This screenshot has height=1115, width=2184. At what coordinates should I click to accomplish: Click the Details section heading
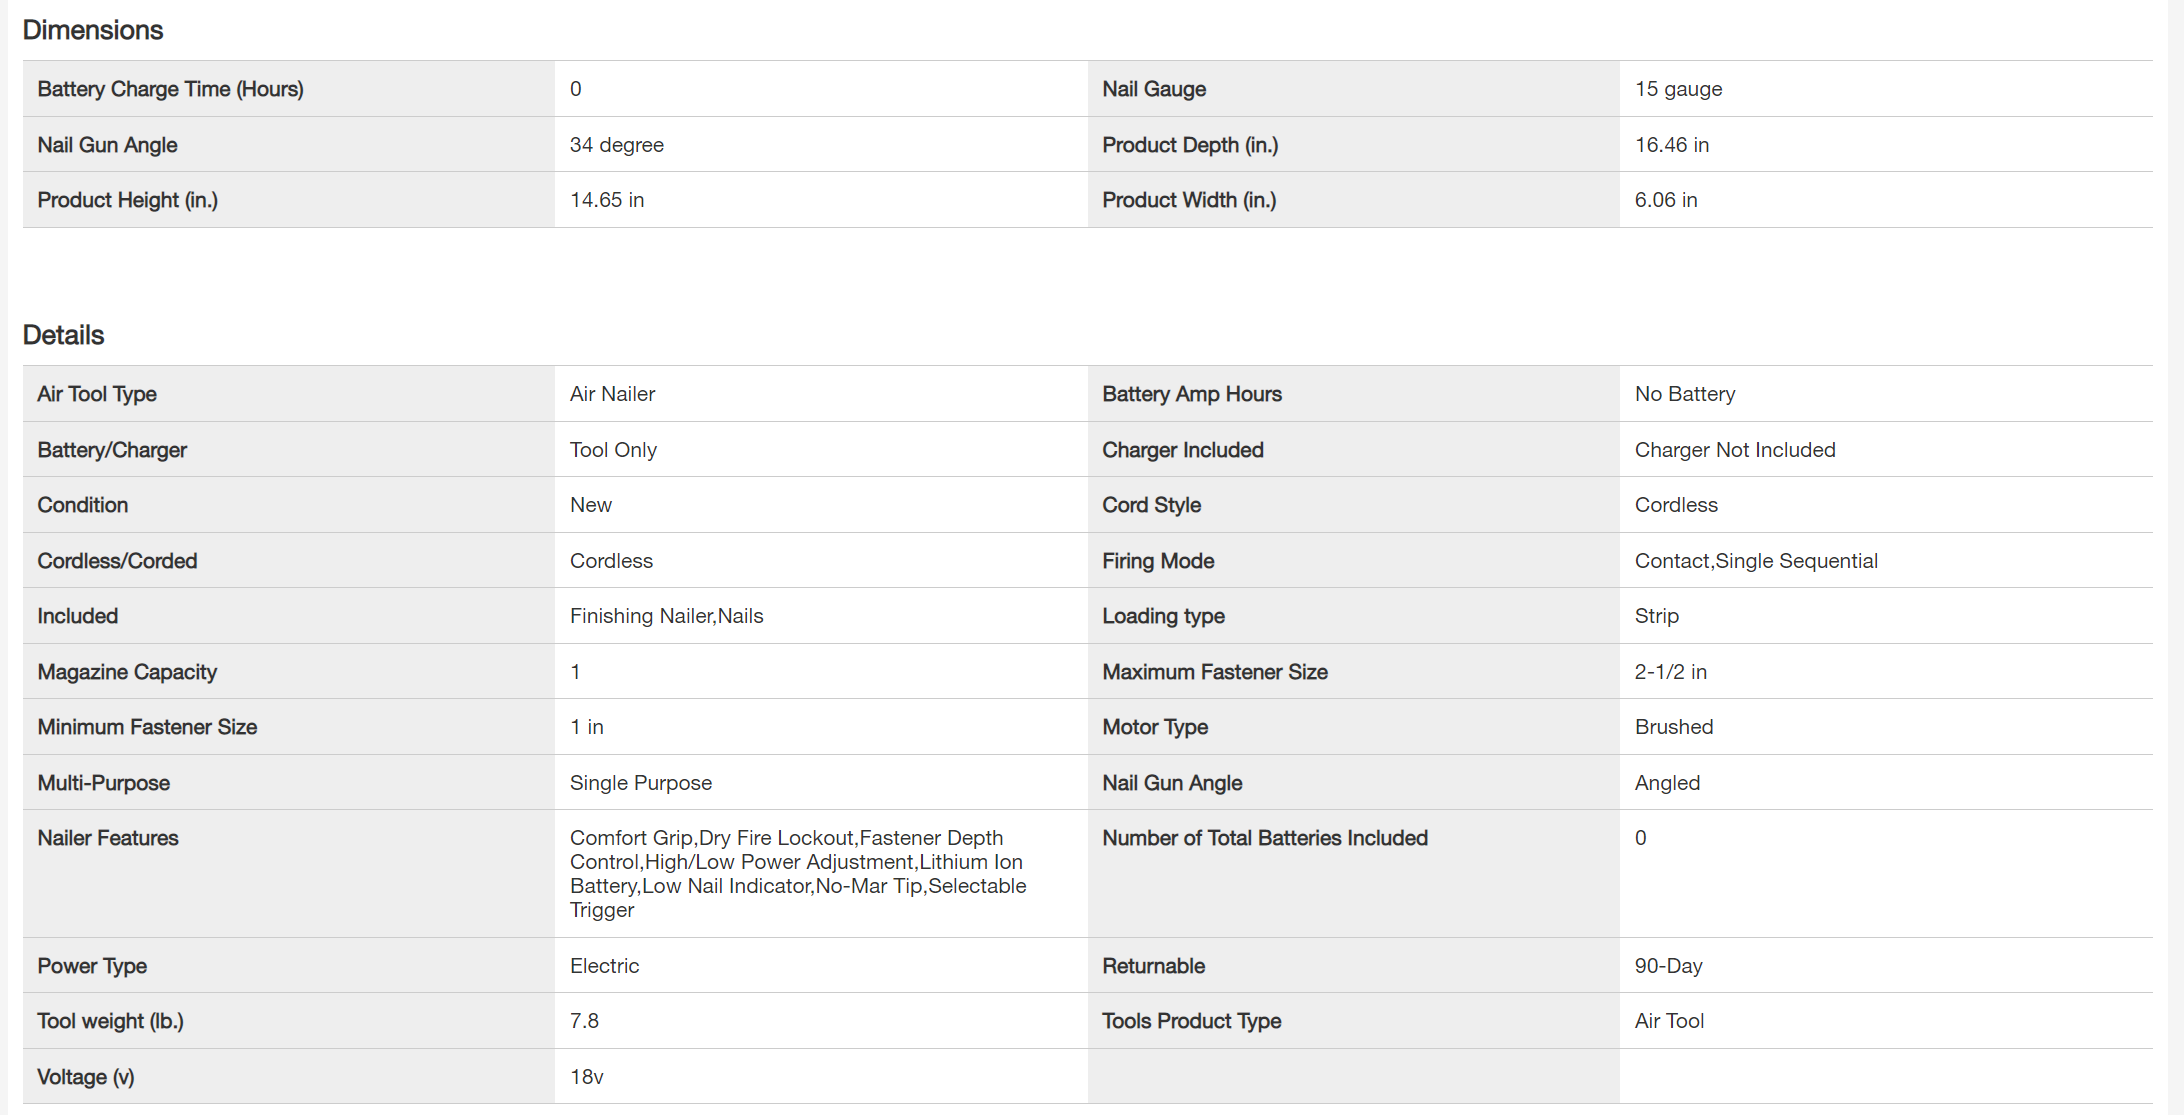pyautogui.click(x=63, y=335)
